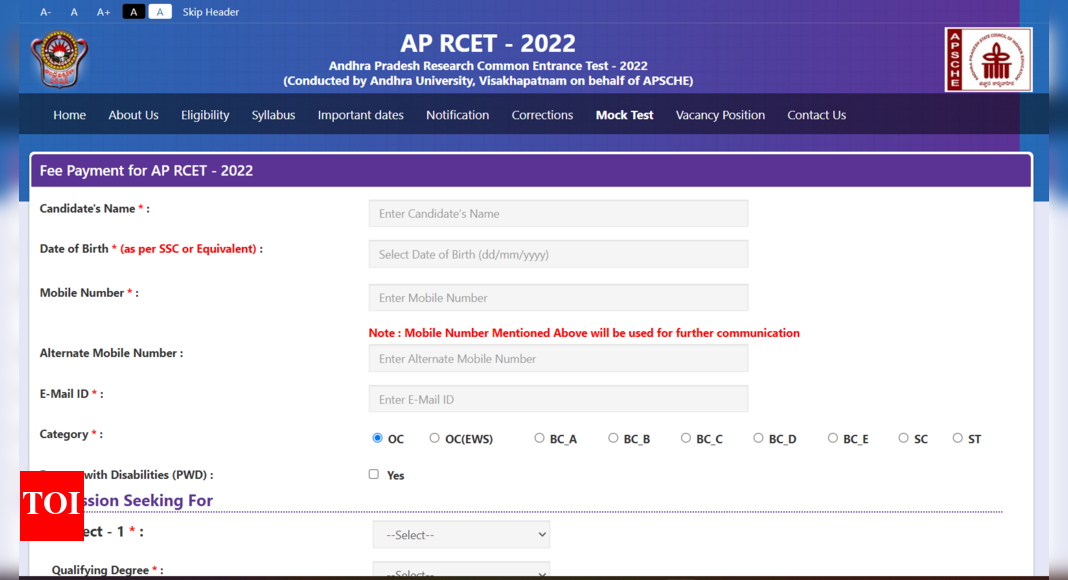This screenshot has width=1068, height=580.
Task: Focus the Mobile Number field
Action: click(559, 297)
